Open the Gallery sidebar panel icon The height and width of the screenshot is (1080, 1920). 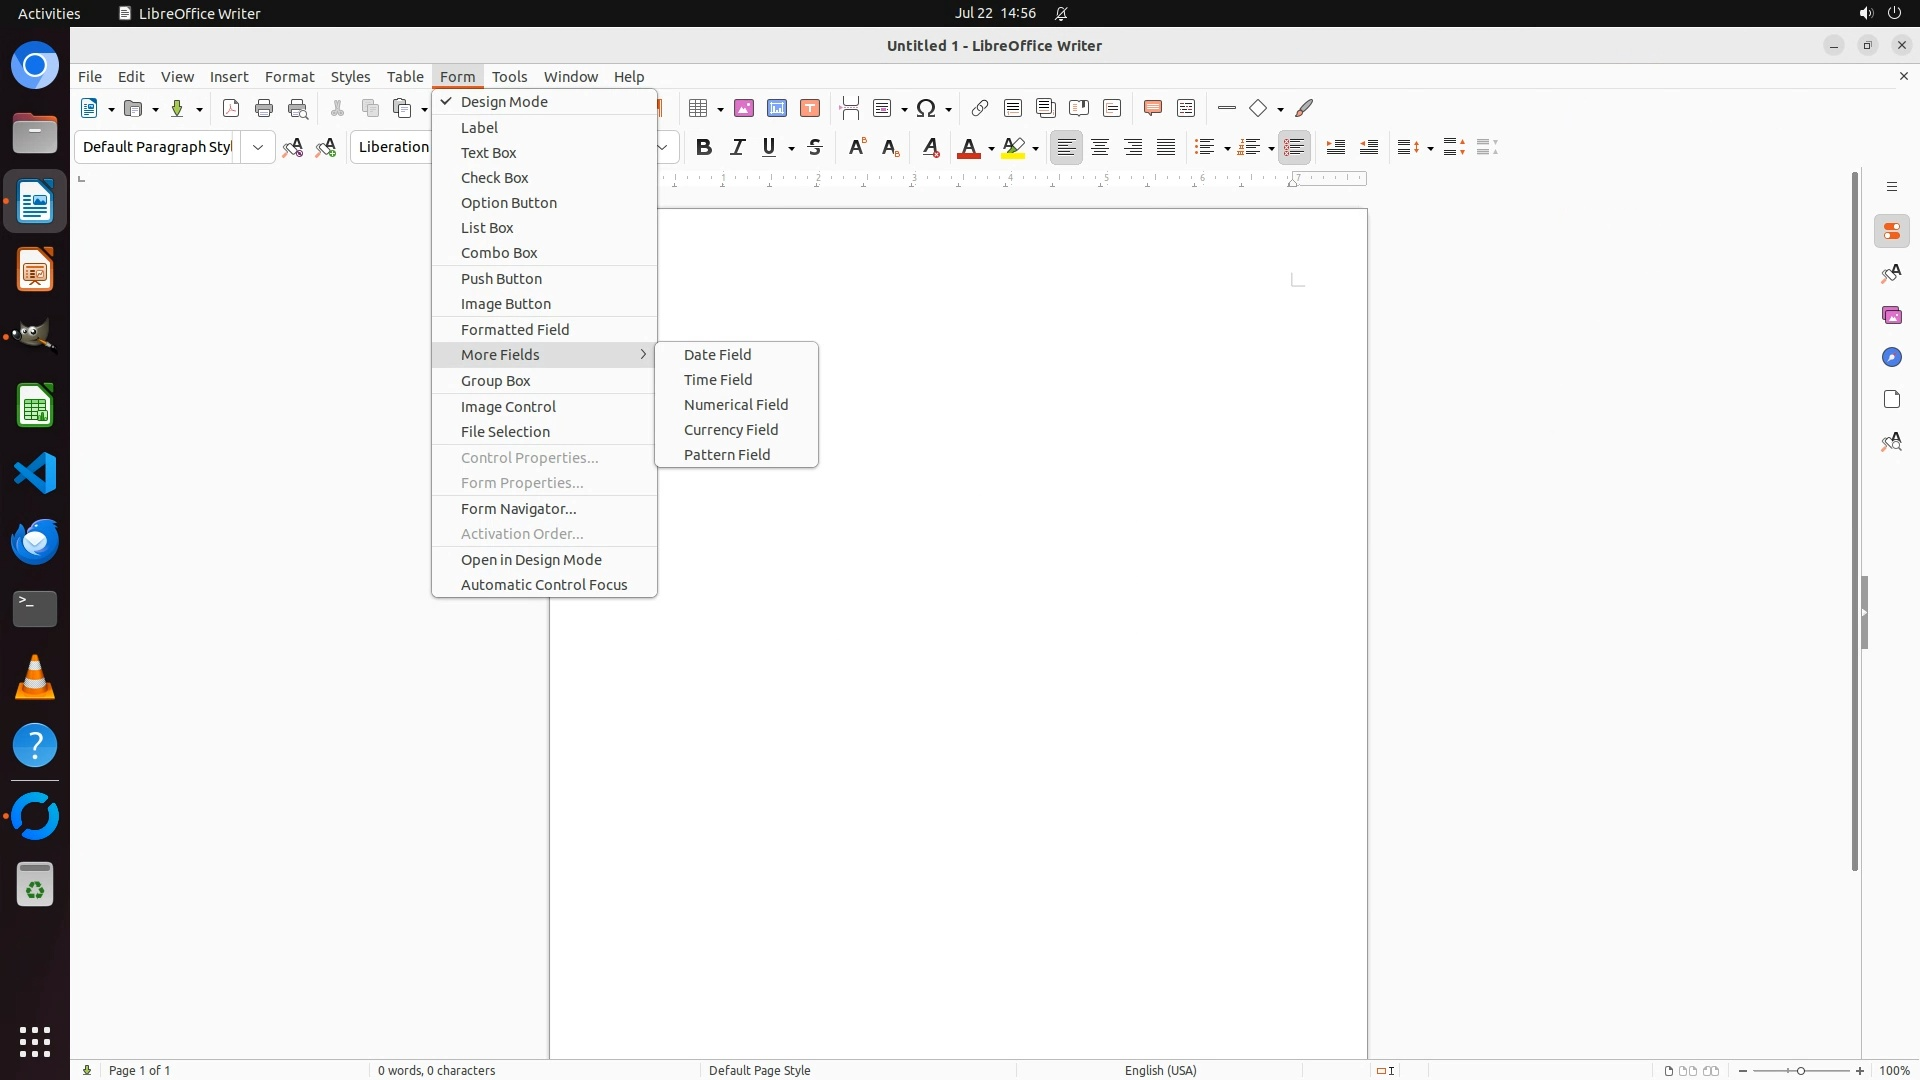click(1891, 315)
